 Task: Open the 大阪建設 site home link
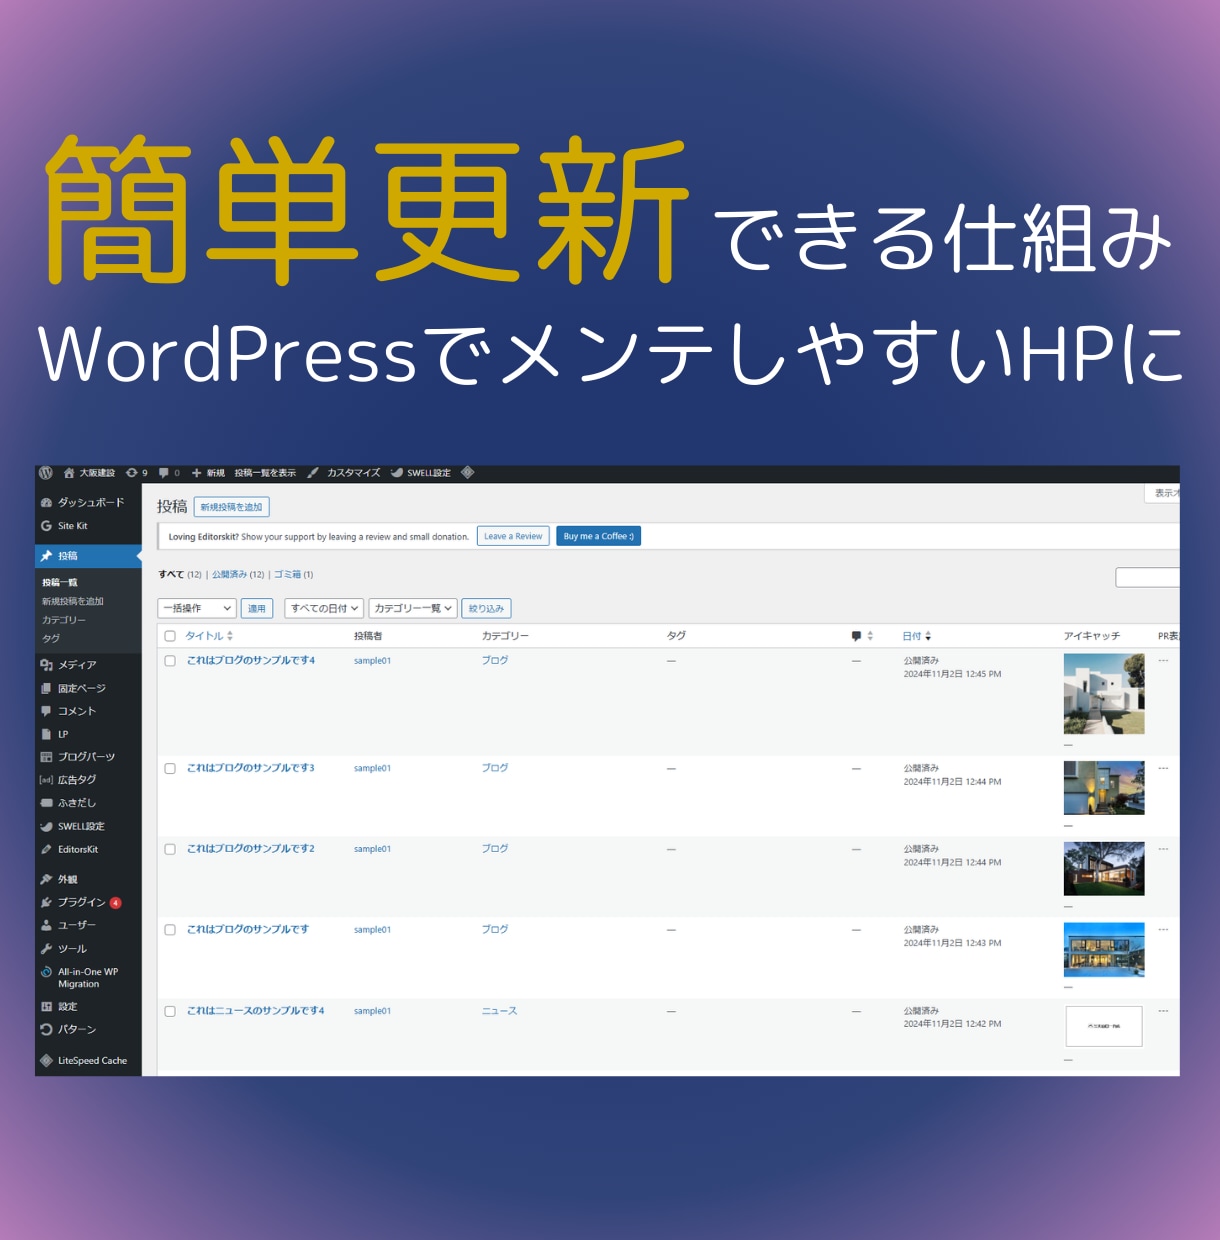click(x=89, y=473)
